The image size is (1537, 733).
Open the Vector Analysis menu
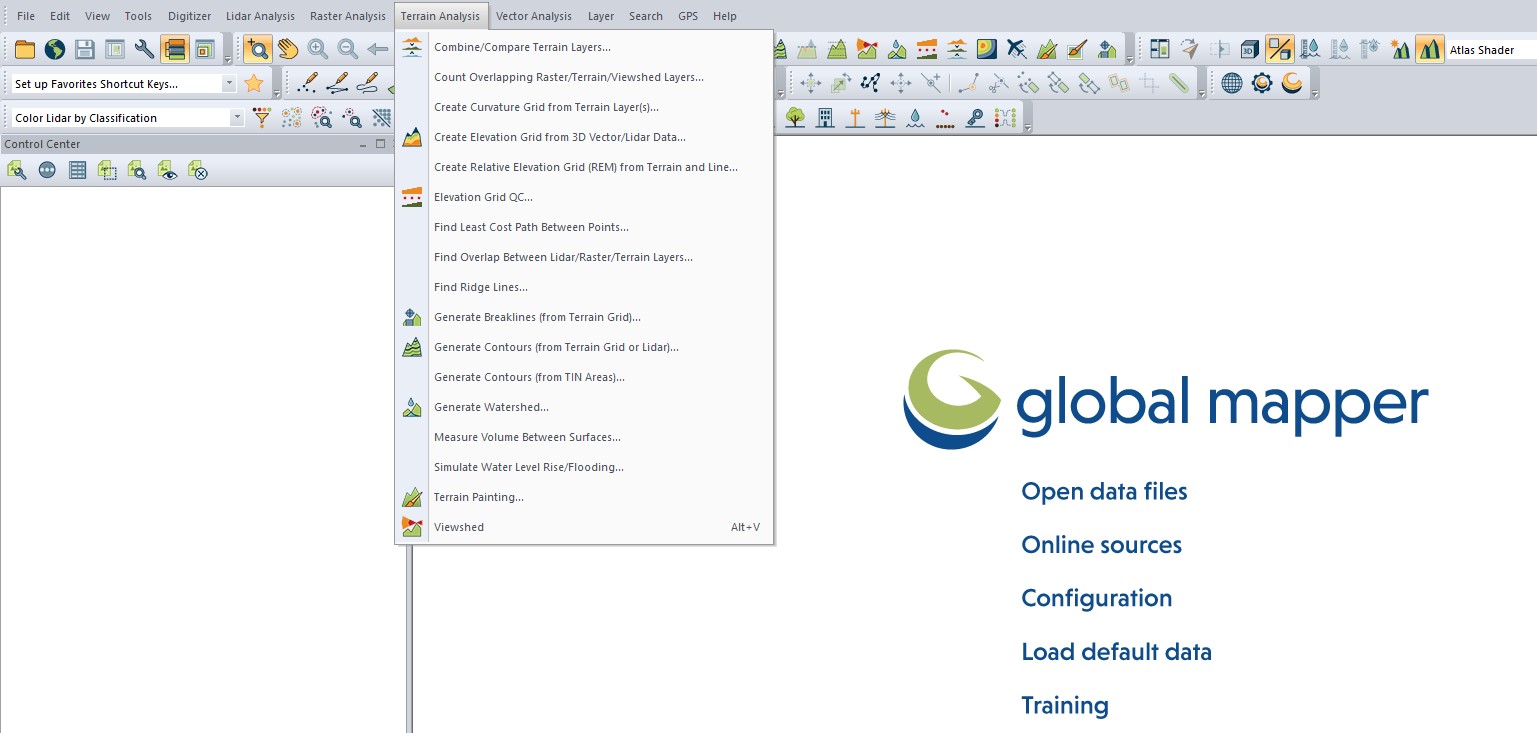click(x=534, y=16)
